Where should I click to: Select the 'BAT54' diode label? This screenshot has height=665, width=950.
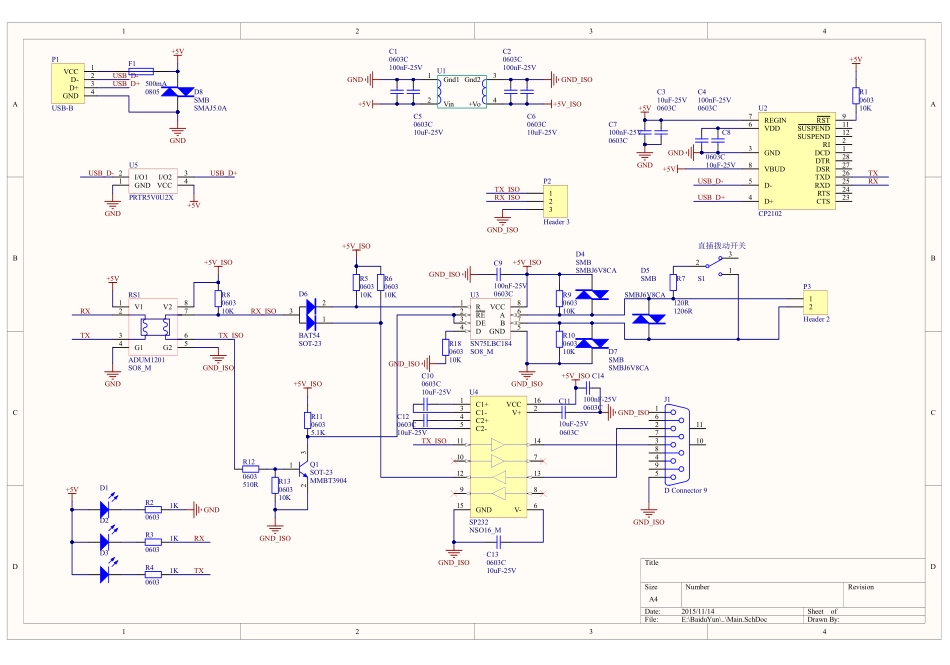point(309,336)
